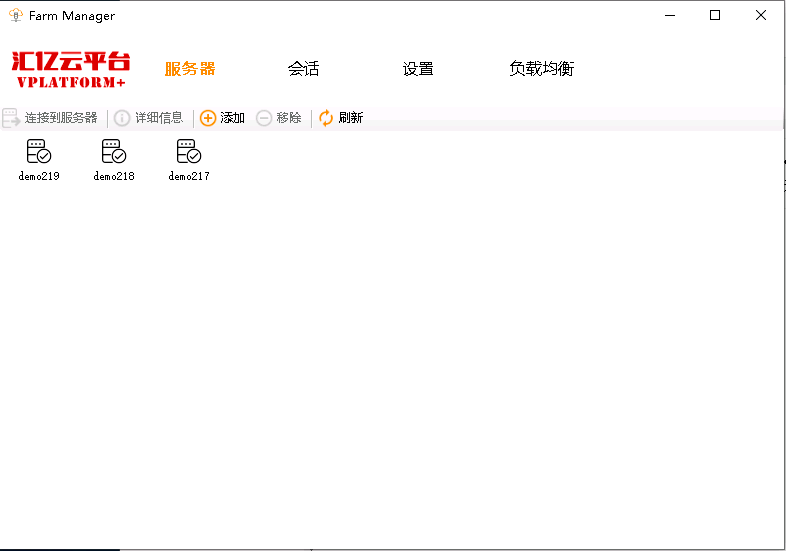
Task: Select the demo218 server icon
Action: (x=114, y=152)
